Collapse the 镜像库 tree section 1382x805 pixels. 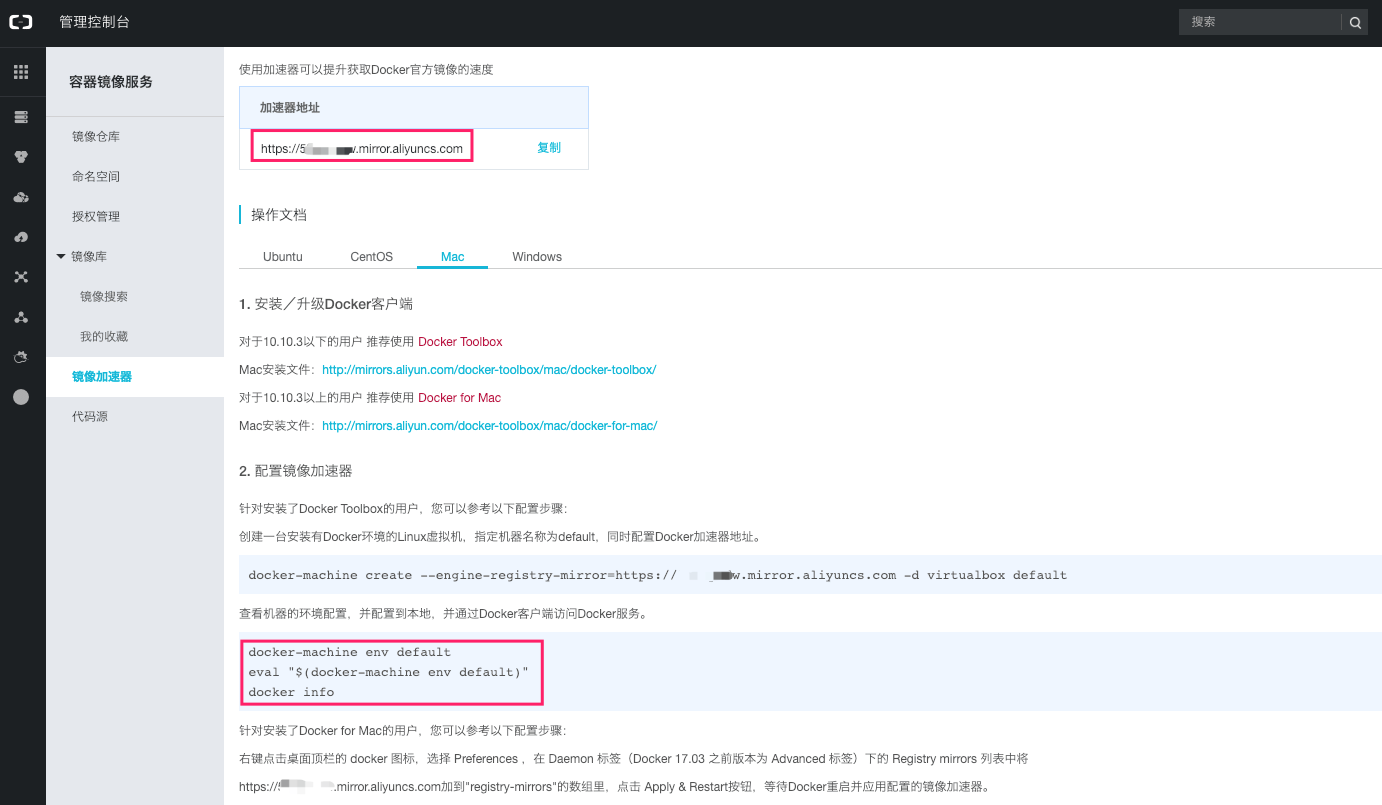pyautogui.click(x=62, y=257)
